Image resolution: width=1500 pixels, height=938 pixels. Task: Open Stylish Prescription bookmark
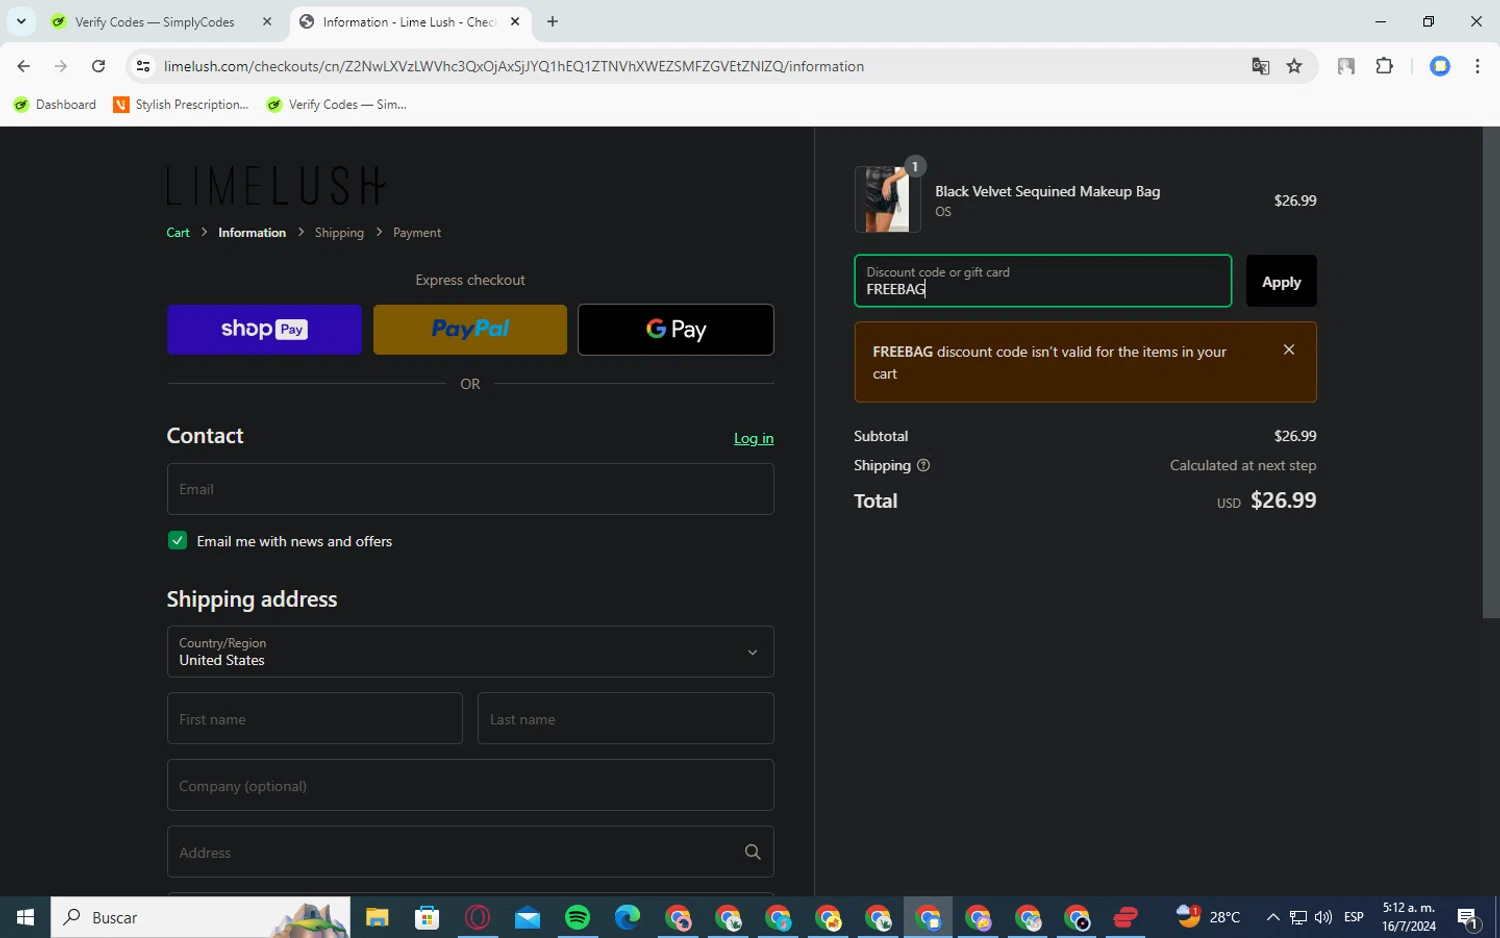click(181, 104)
